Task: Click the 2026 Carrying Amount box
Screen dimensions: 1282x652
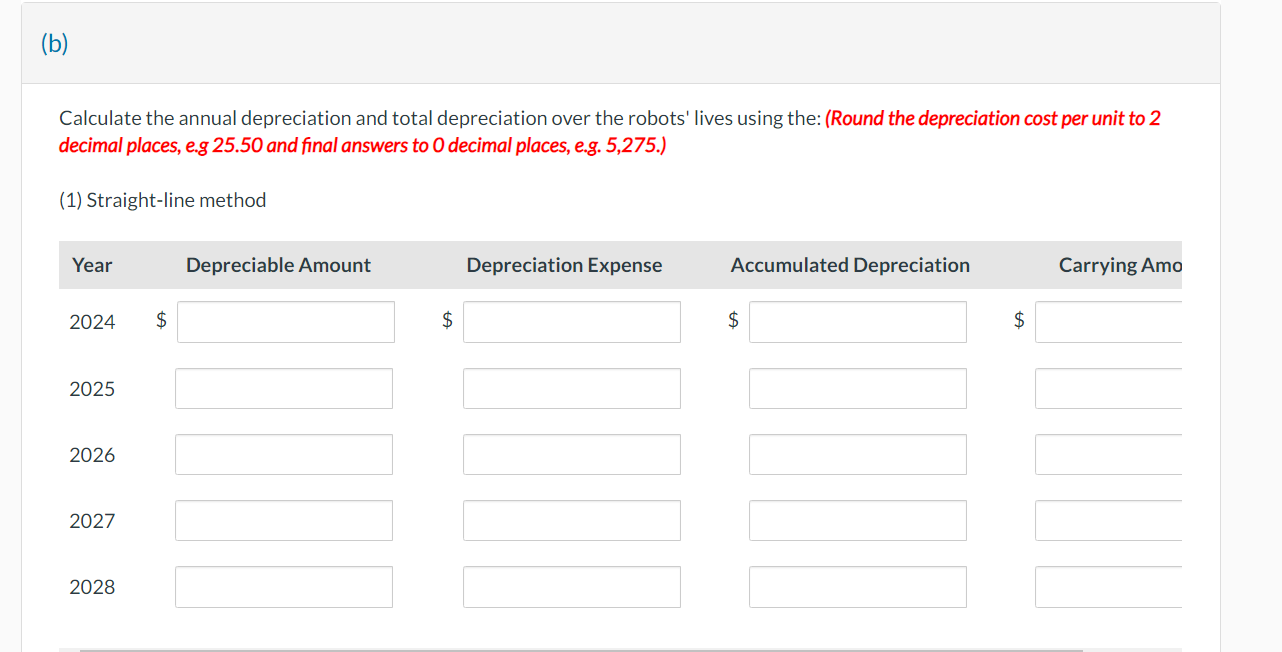Action: point(1108,454)
